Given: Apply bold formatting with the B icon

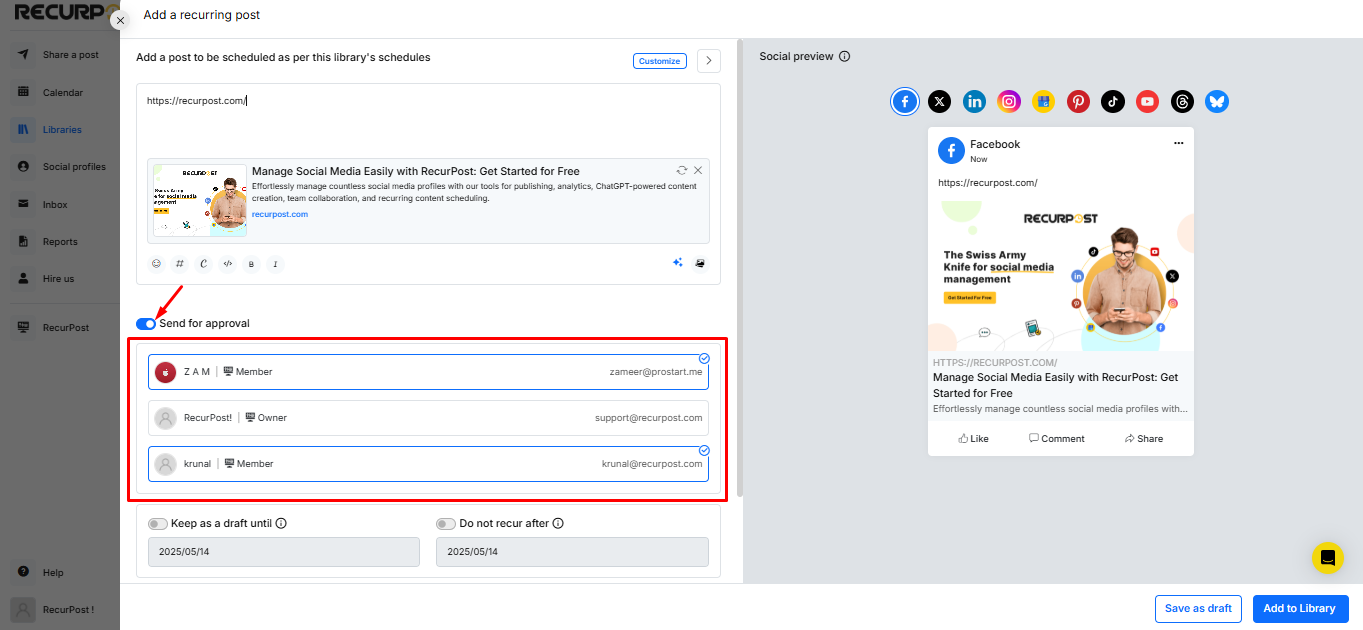Looking at the screenshot, I should coord(251,264).
